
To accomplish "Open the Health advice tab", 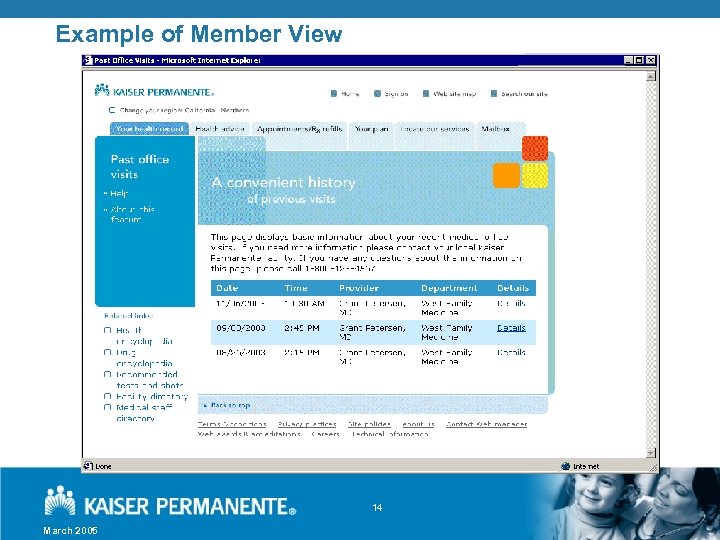I will [220, 129].
